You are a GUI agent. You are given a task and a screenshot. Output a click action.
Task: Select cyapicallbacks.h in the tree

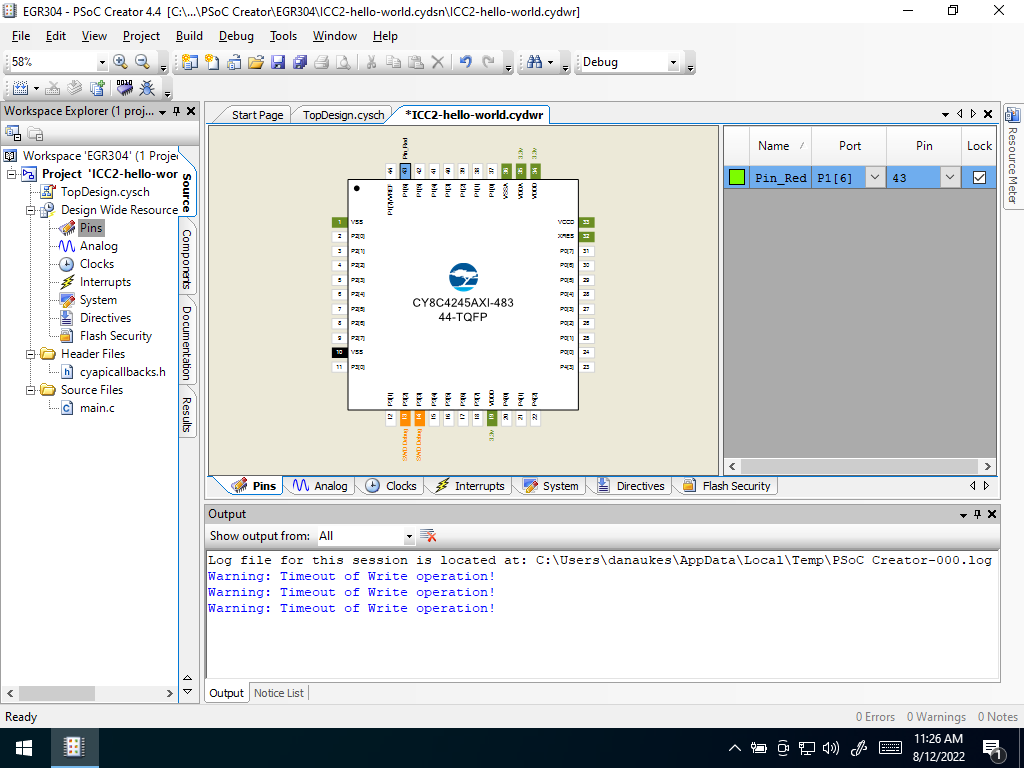pyautogui.click(x=123, y=372)
